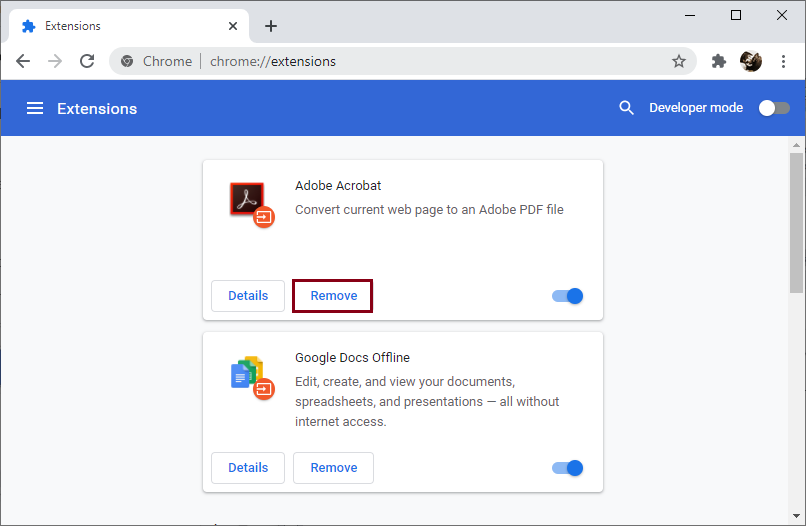
Task: Click the search extensions magnifier icon
Action: tap(626, 108)
